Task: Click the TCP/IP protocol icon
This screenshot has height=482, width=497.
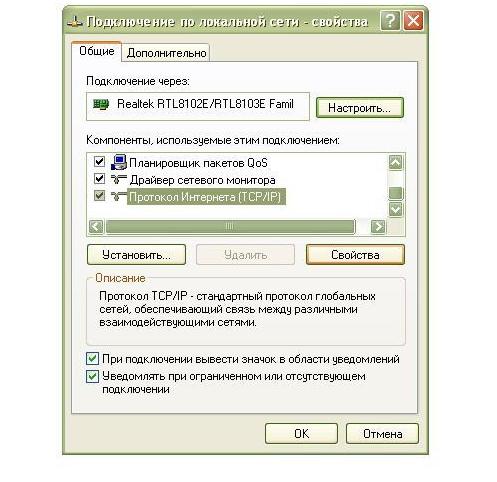Action: coord(119,196)
